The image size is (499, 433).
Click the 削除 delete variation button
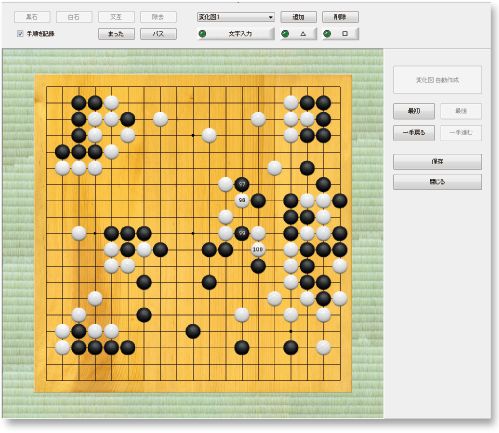(x=340, y=17)
